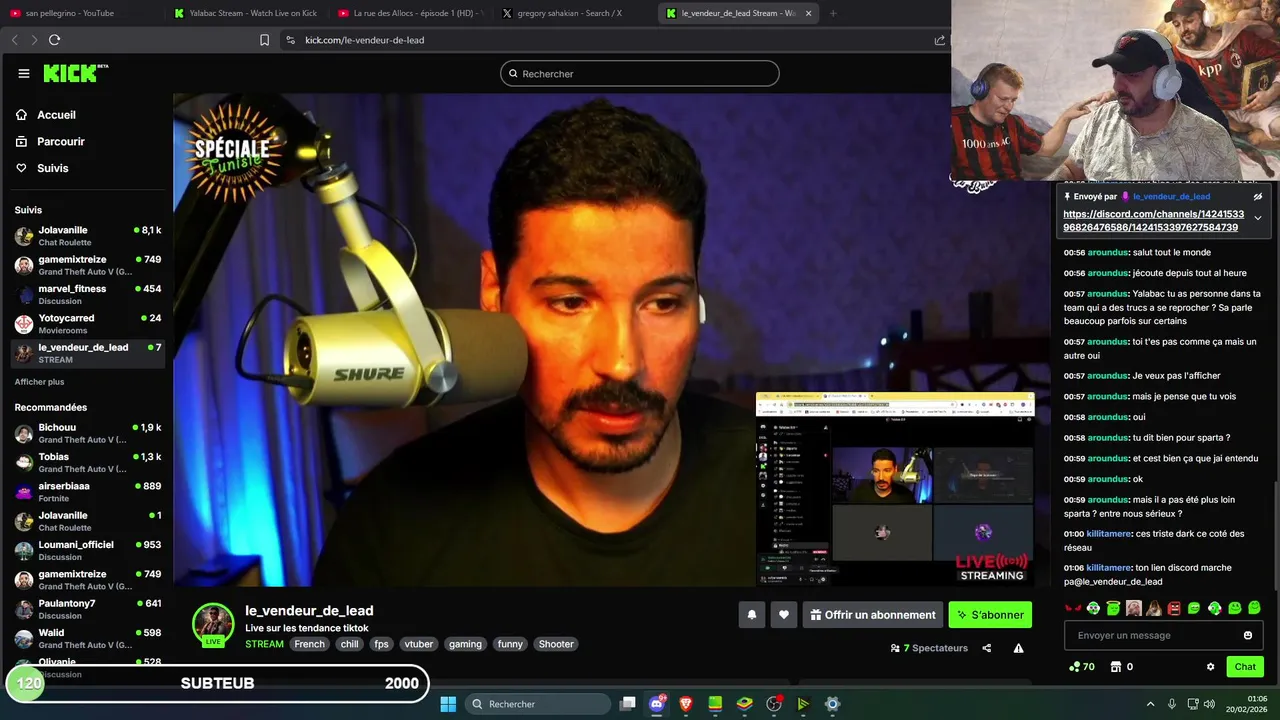Expand the pinned message with the chevron

pos(1258,218)
